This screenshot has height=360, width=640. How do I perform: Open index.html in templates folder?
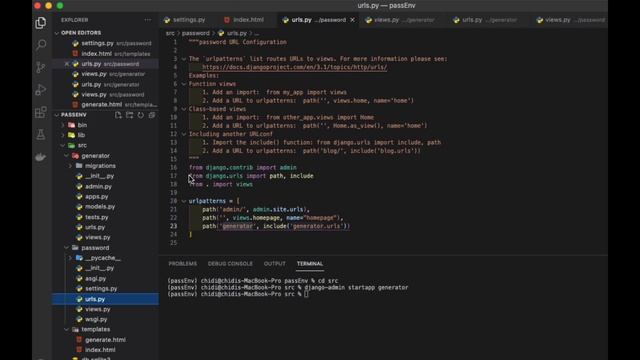(100, 350)
